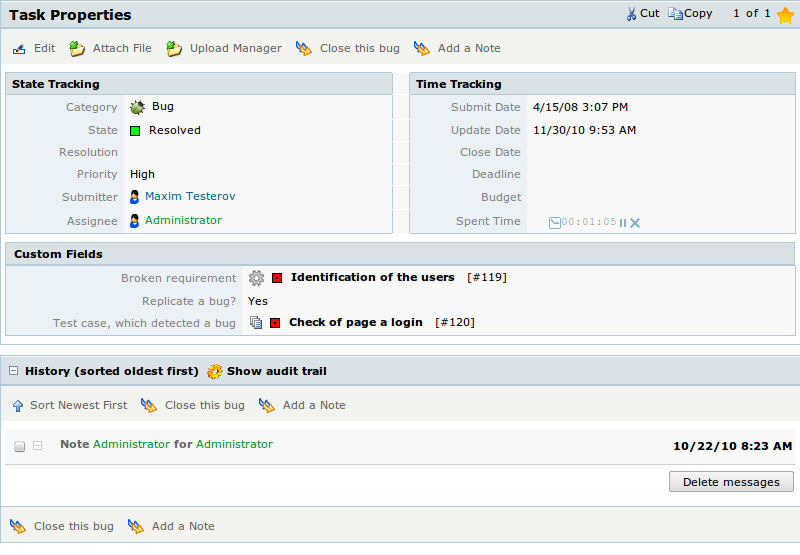The width and height of the screenshot is (800, 555).
Task: Open Upload Manager
Action: [224, 48]
